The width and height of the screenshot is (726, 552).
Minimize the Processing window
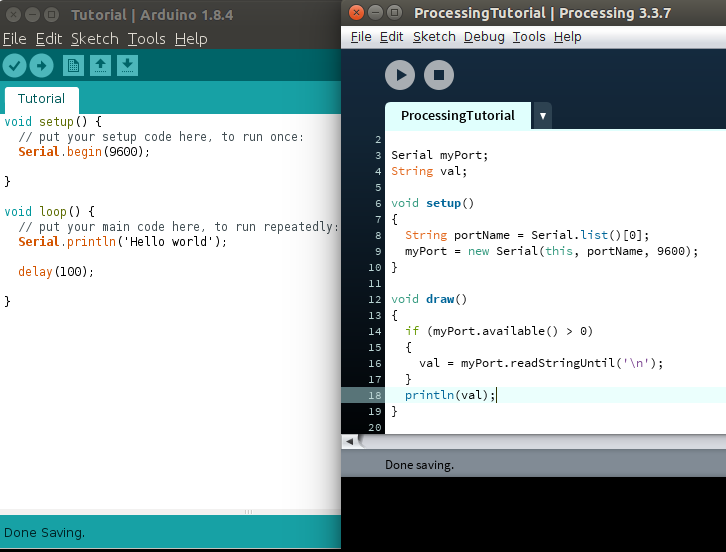click(x=376, y=13)
